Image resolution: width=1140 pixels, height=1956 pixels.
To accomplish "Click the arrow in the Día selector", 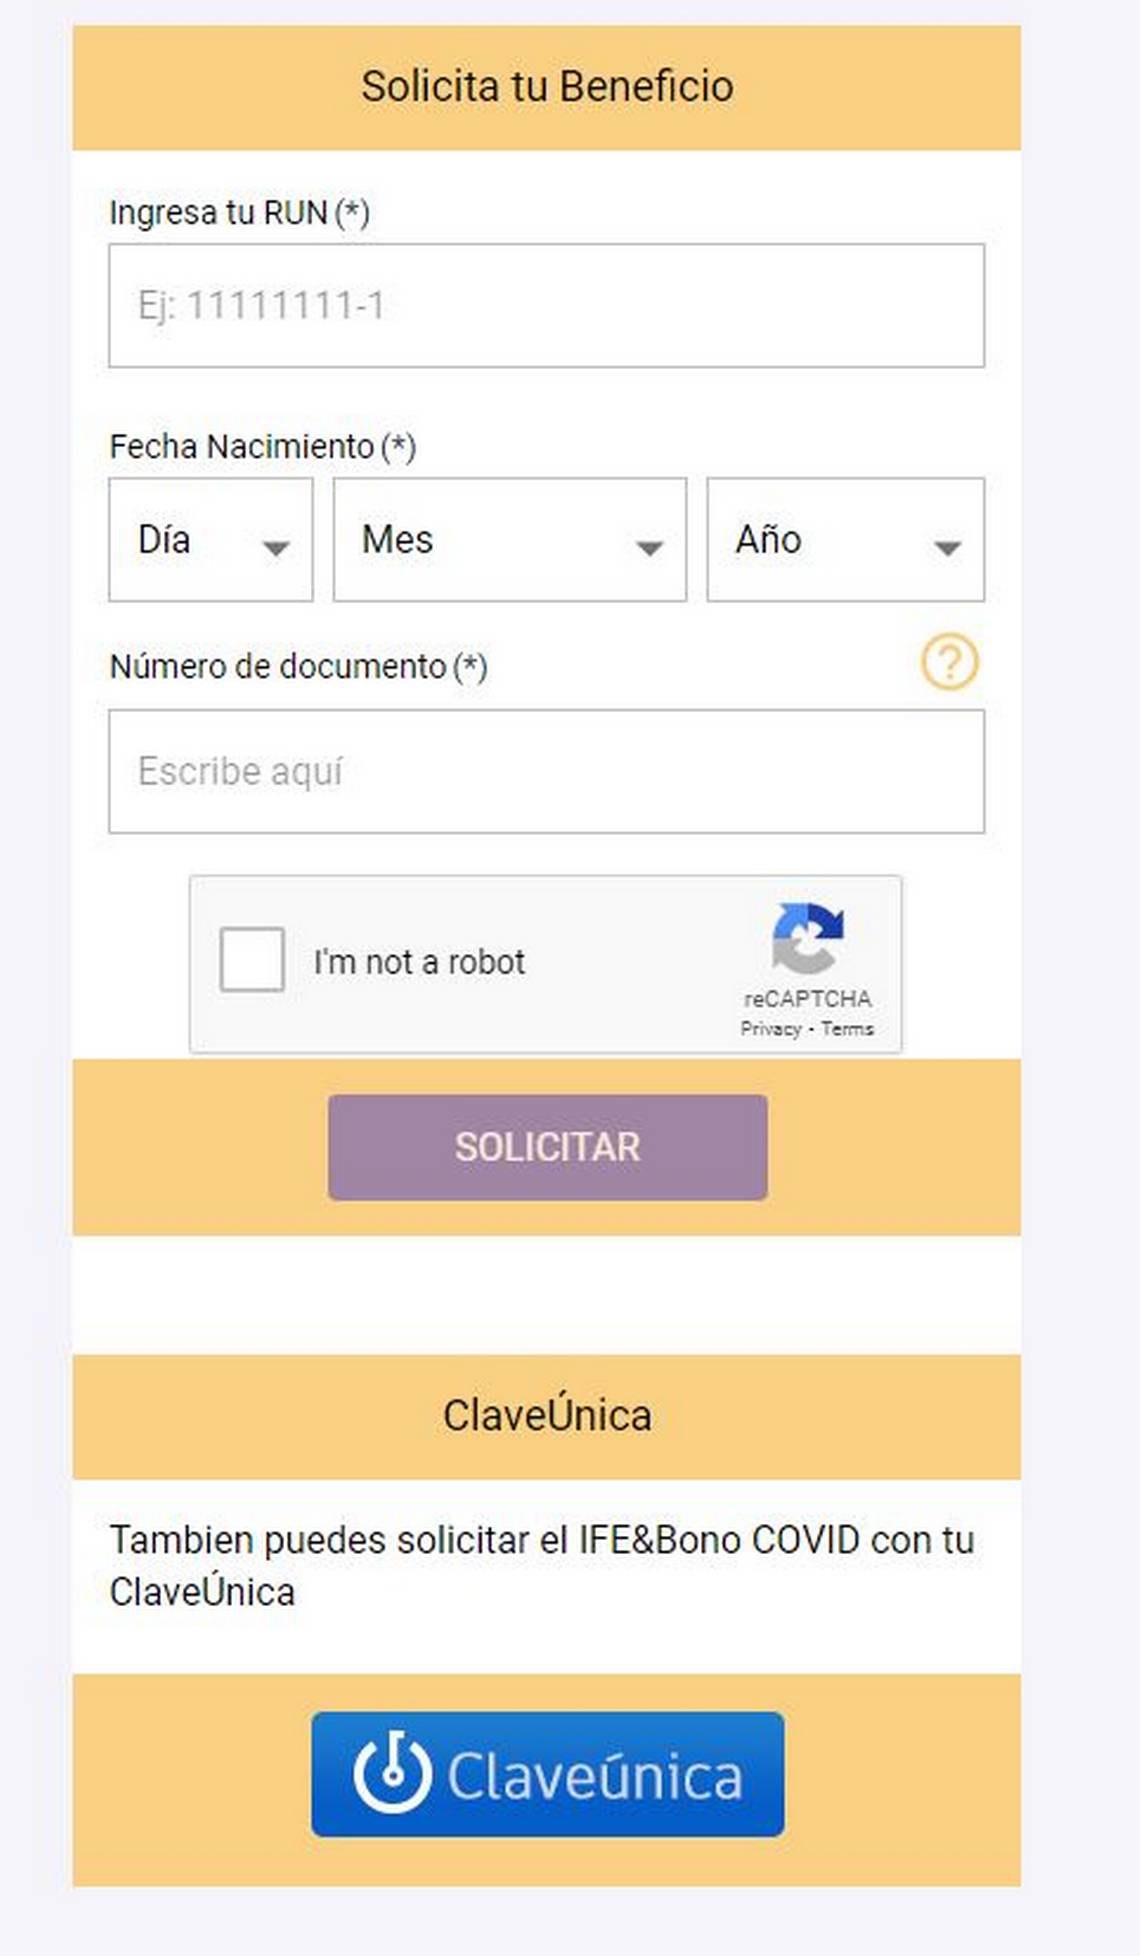I will pyautogui.click(x=276, y=548).
